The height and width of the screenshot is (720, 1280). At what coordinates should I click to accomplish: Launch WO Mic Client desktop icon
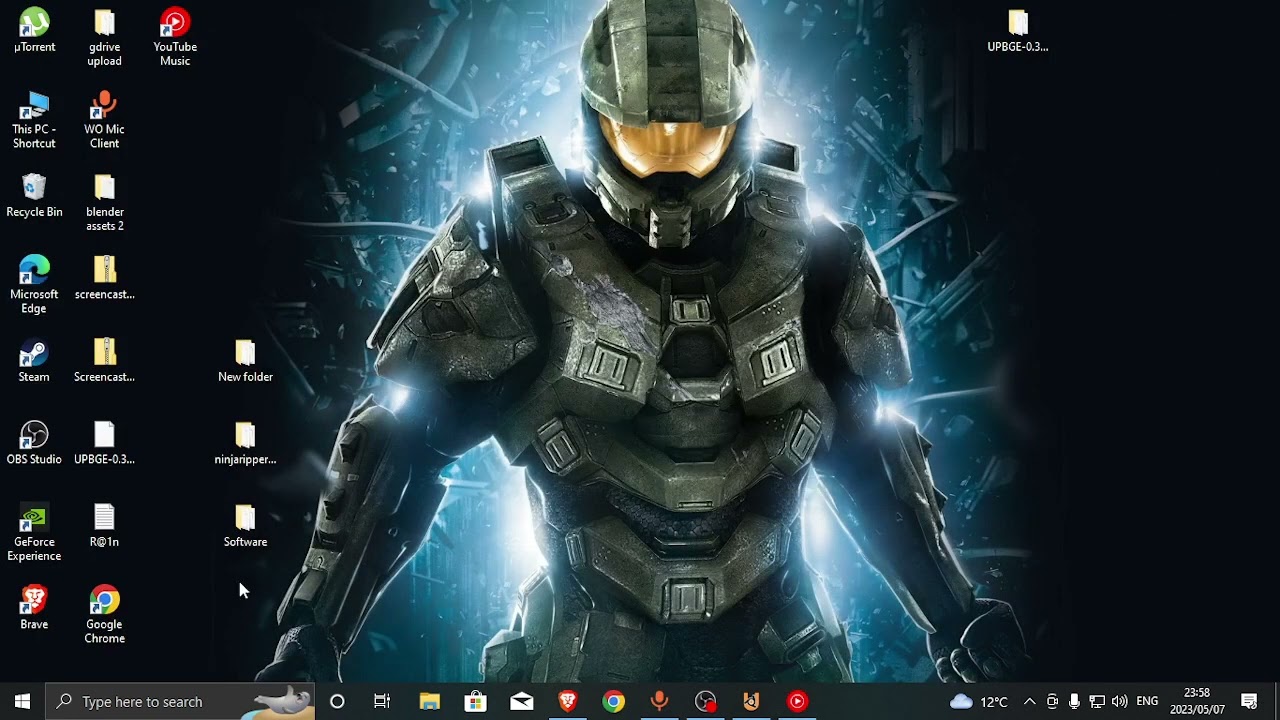(104, 120)
